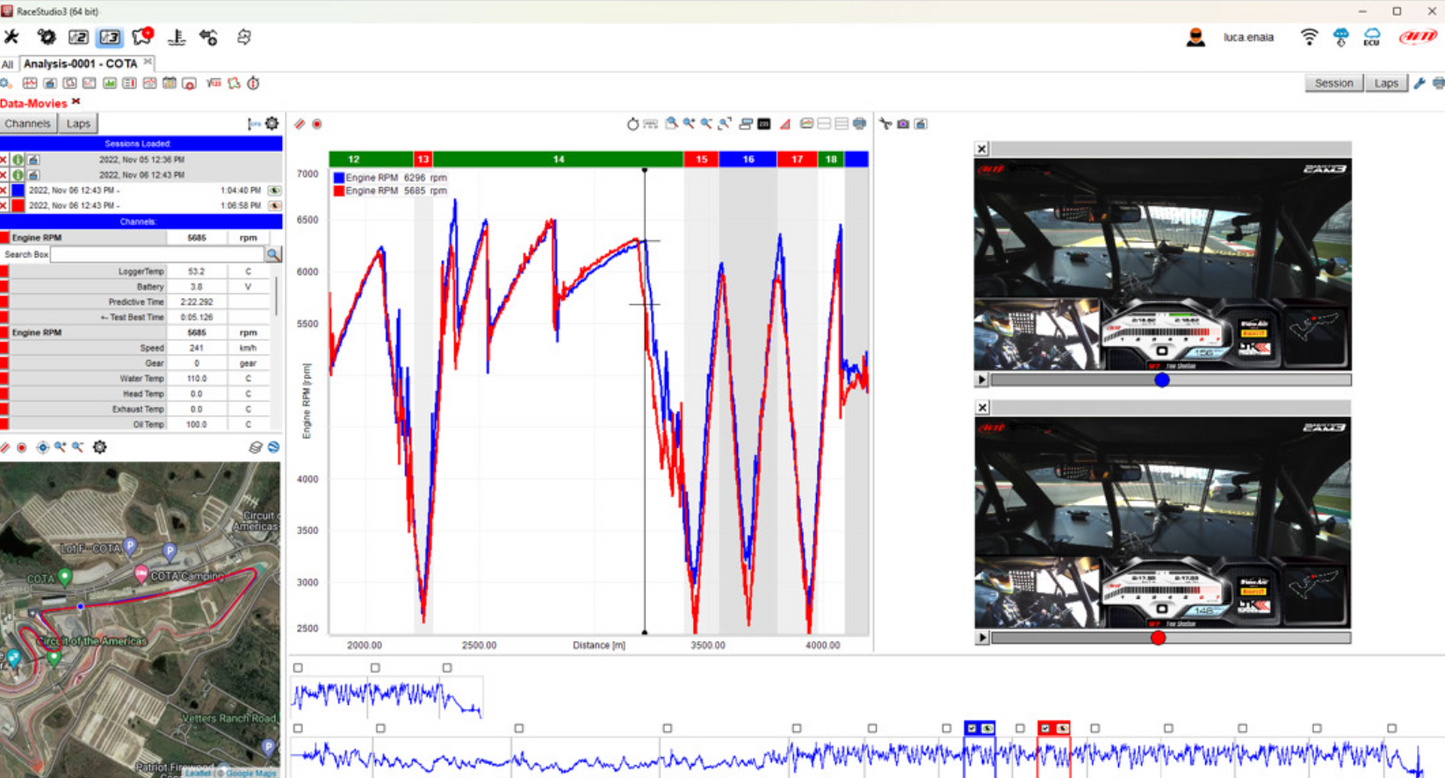Toggle the red lap's checked checkbox in timeline
The width and height of the screenshot is (1445, 778).
[x=1045, y=729]
